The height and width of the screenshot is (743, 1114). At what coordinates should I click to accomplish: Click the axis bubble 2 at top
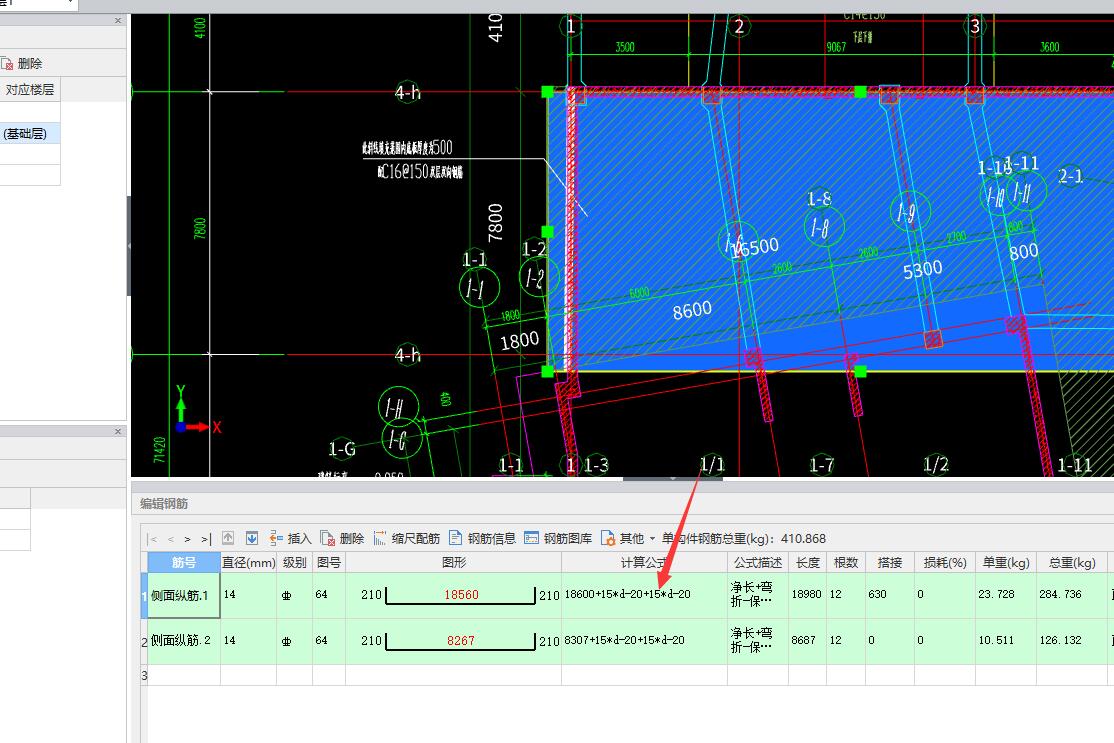click(739, 26)
